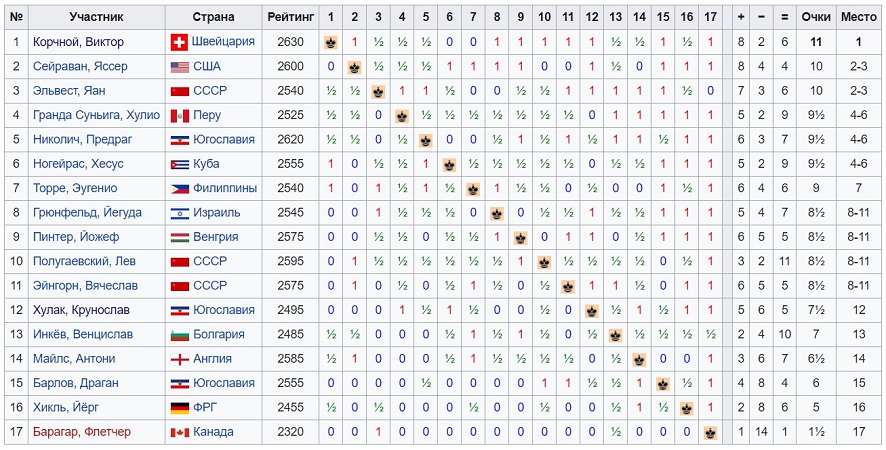Follow the Венгрия country link
Screen dimensions: 886x450
[x=215, y=237]
